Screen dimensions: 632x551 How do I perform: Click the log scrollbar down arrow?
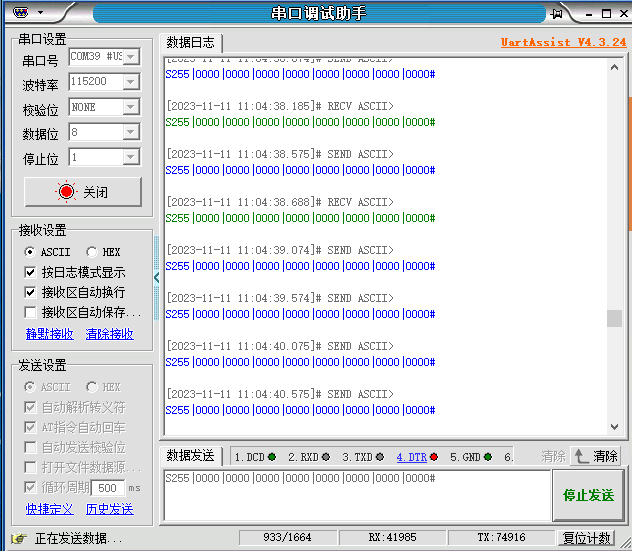[614, 426]
